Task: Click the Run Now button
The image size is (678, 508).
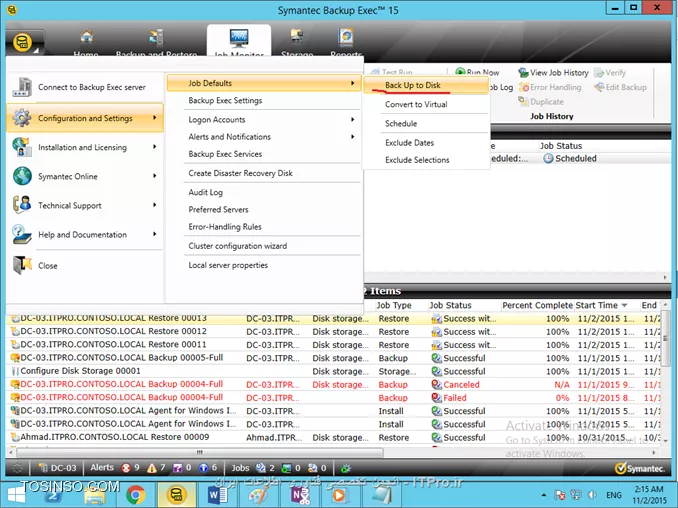Action: [477, 72]
